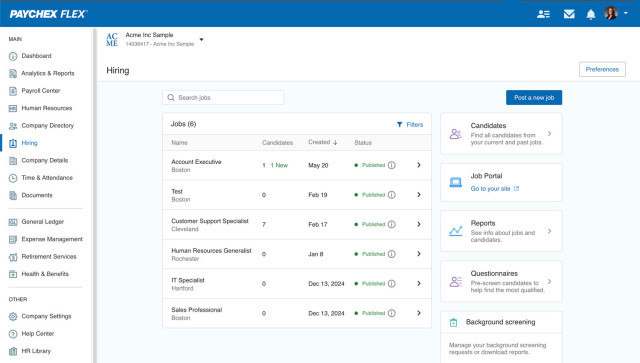The height and width of the screenshot is (363, 640).
Task: Click Post a new job button
Action: (x=534, y=98)
